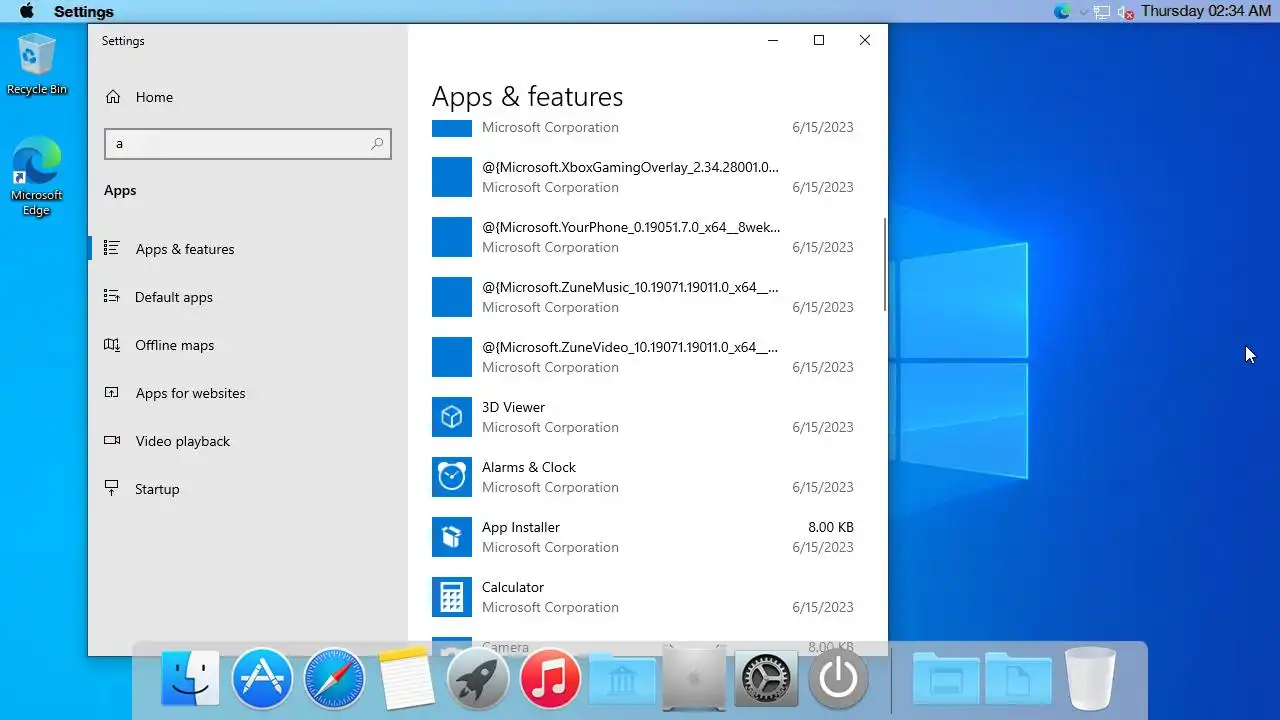Select the Calculator entry name
This screenshot has height=720, width=1280.
coord(513,587)
